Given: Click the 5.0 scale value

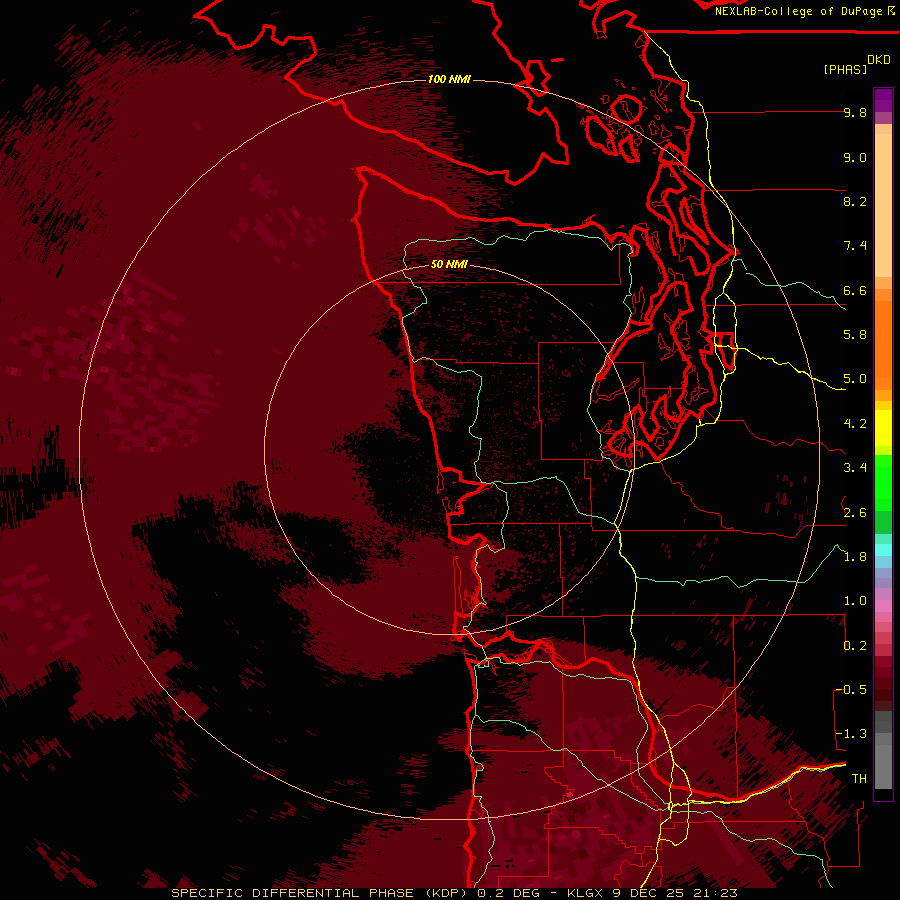Looking at the screenshot, I should tap(855, 379).
